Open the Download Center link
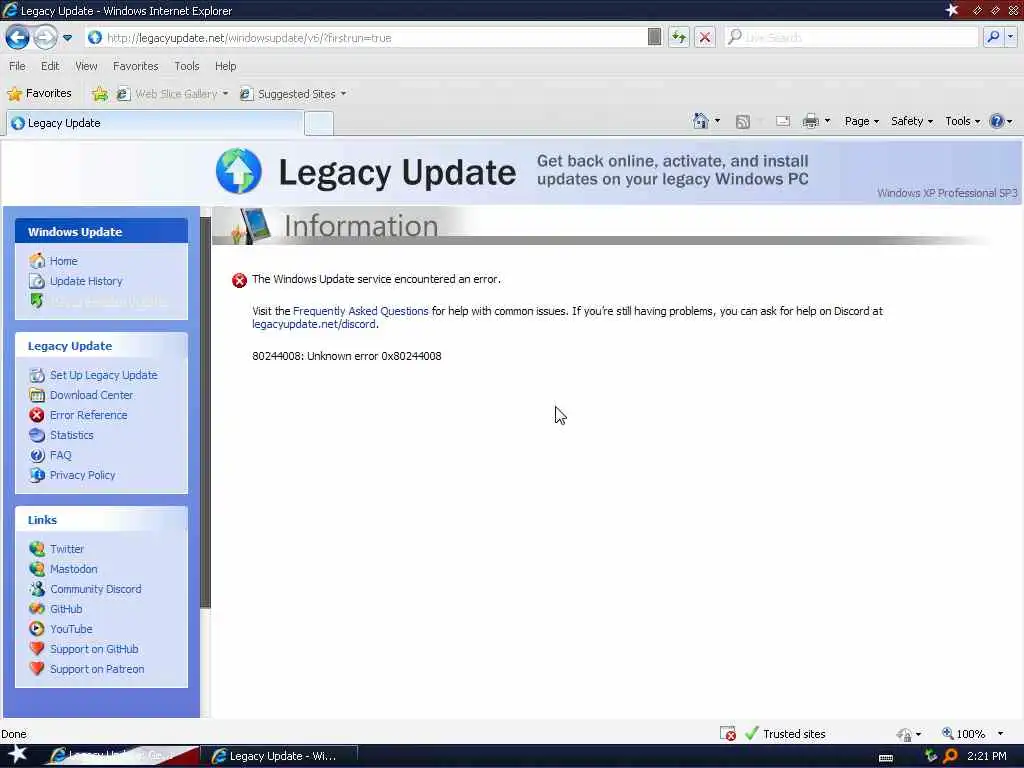 point(91,395)
